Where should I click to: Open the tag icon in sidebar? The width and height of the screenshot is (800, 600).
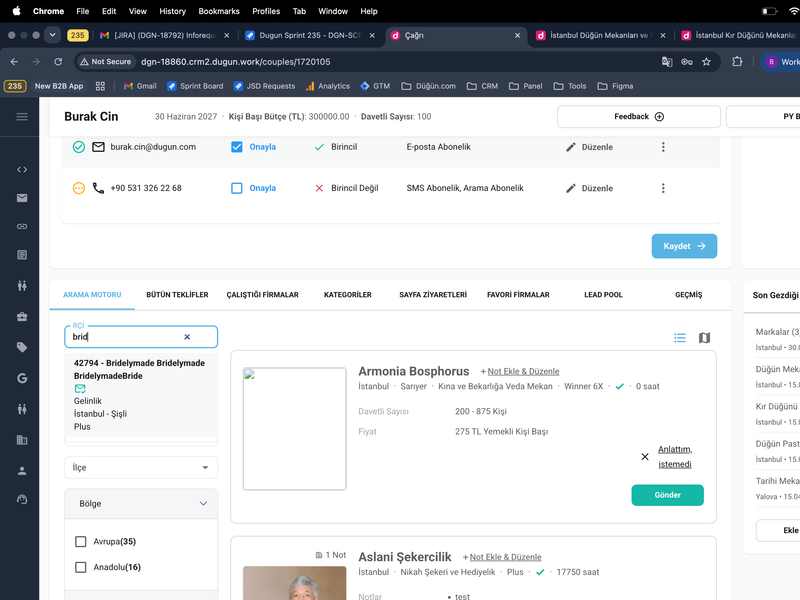[22, 347]
